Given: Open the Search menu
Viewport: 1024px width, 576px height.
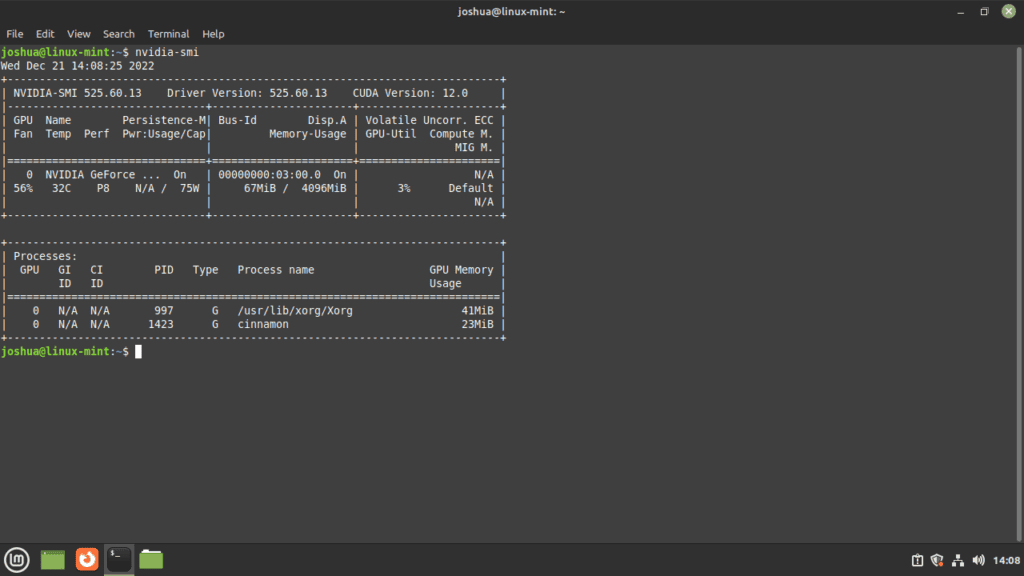Looking at the screenshot, I should pyautogui.click(x=118, y=33).
